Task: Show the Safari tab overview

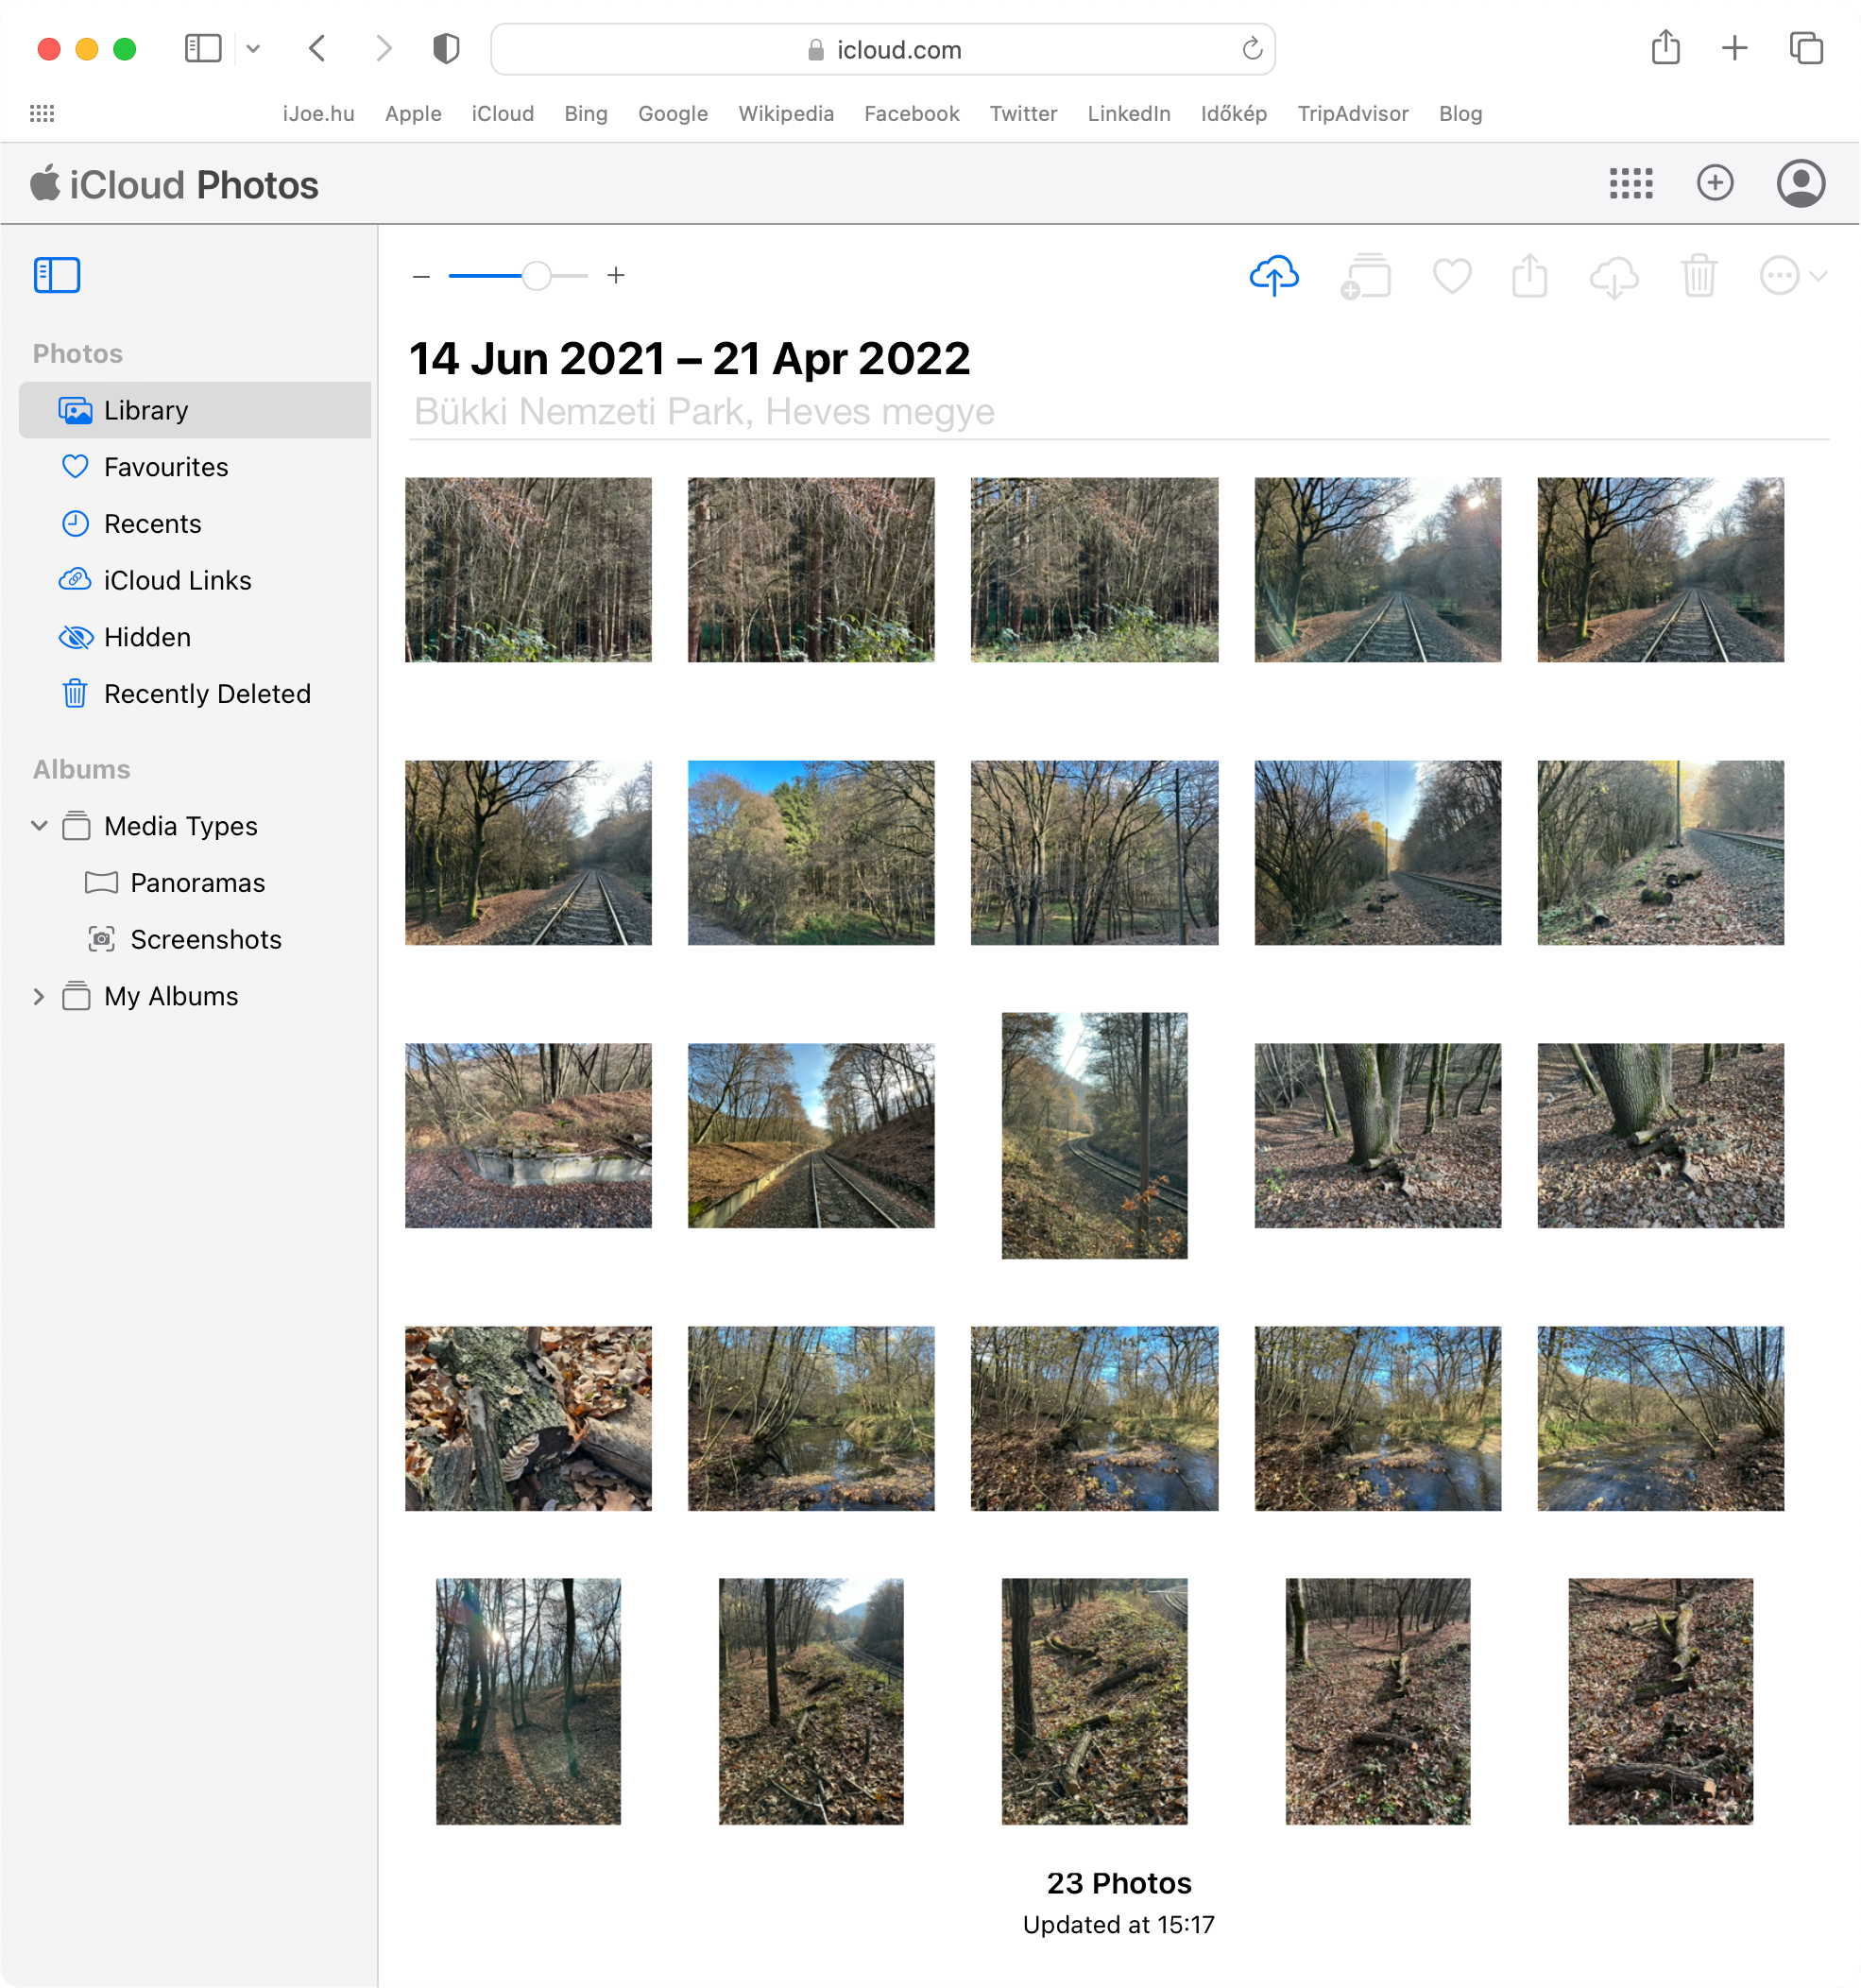Action: pyautogui.click(x=1806, y=48)
